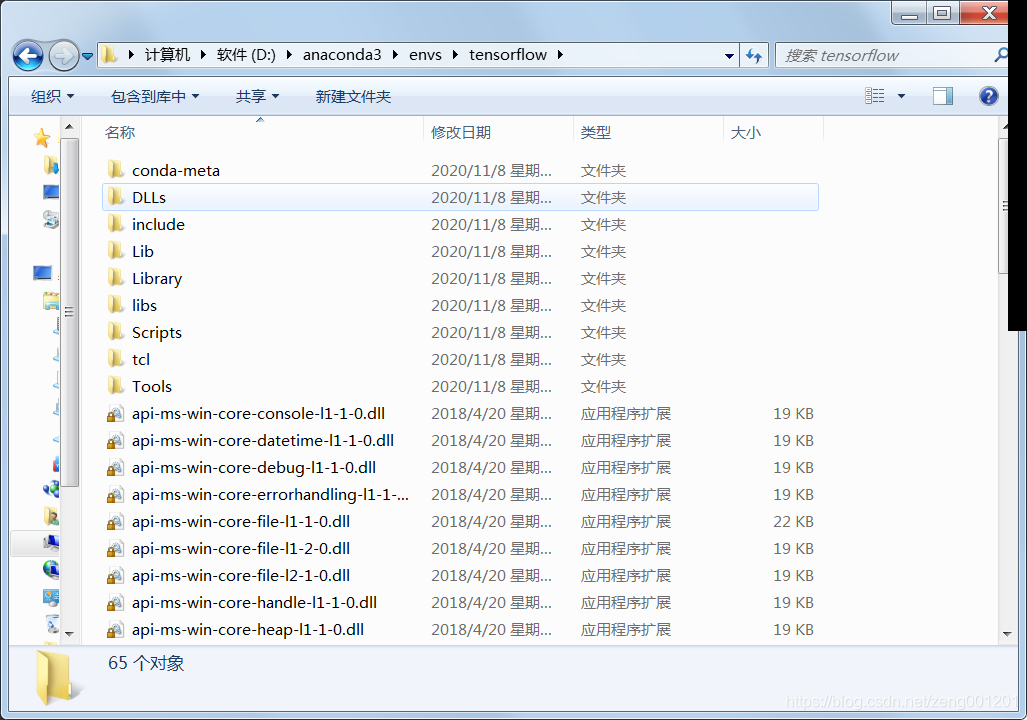The width and height of the screenshot is (1027, 720).
Task: Expand the arrow after 计算机 breadcrumb
Action: [203, 55]
